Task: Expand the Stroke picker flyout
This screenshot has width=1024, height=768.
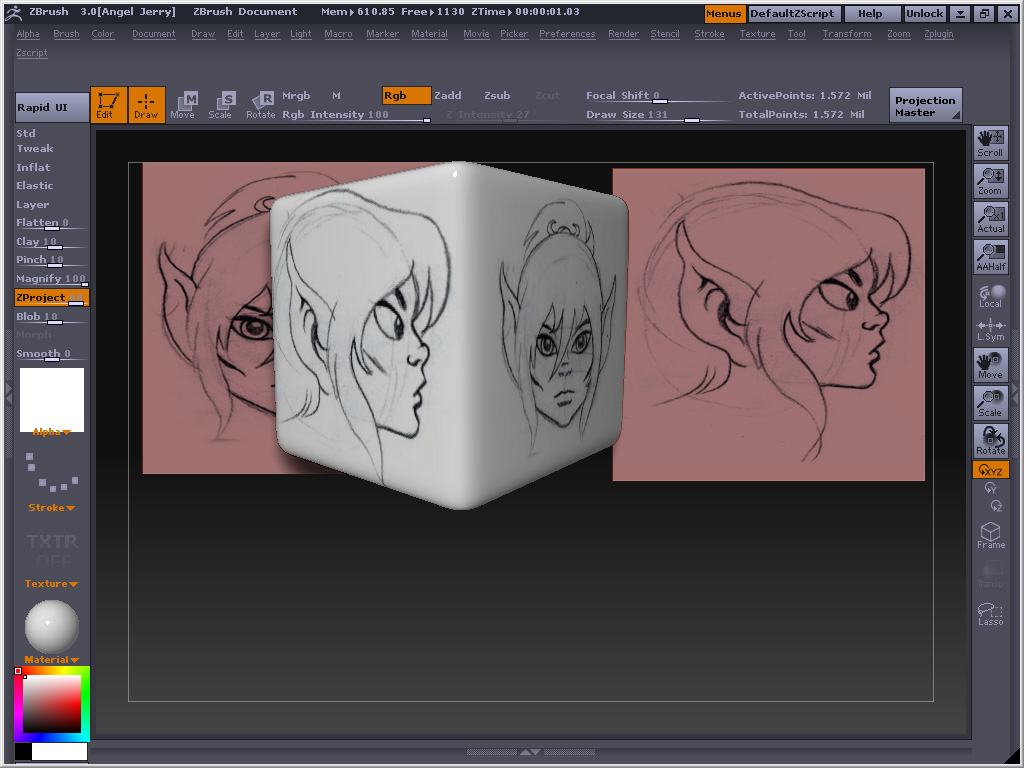Action: [x=50, y=507]
